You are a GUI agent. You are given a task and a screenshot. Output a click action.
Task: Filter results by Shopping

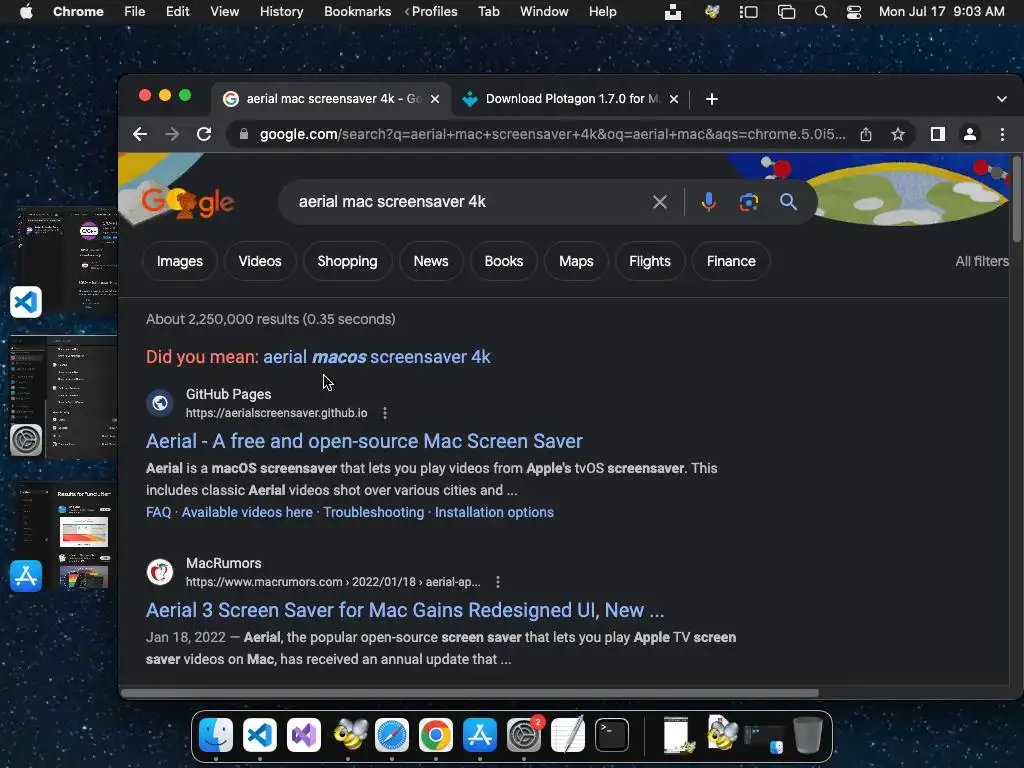point(347,261)
